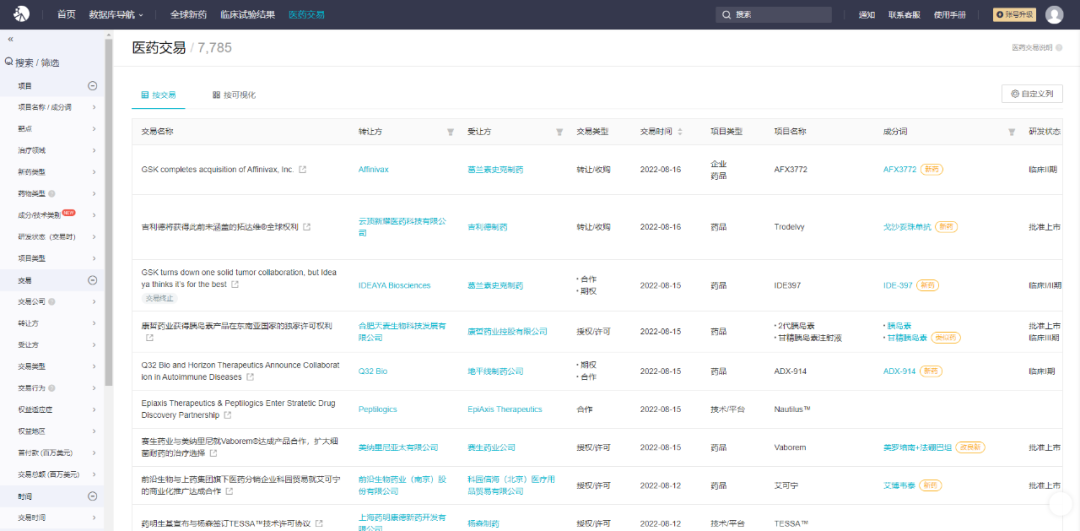Open 临床试验结果 in top navigation
The width and height of the screenshot is (1080, 531).
point(247,14)
